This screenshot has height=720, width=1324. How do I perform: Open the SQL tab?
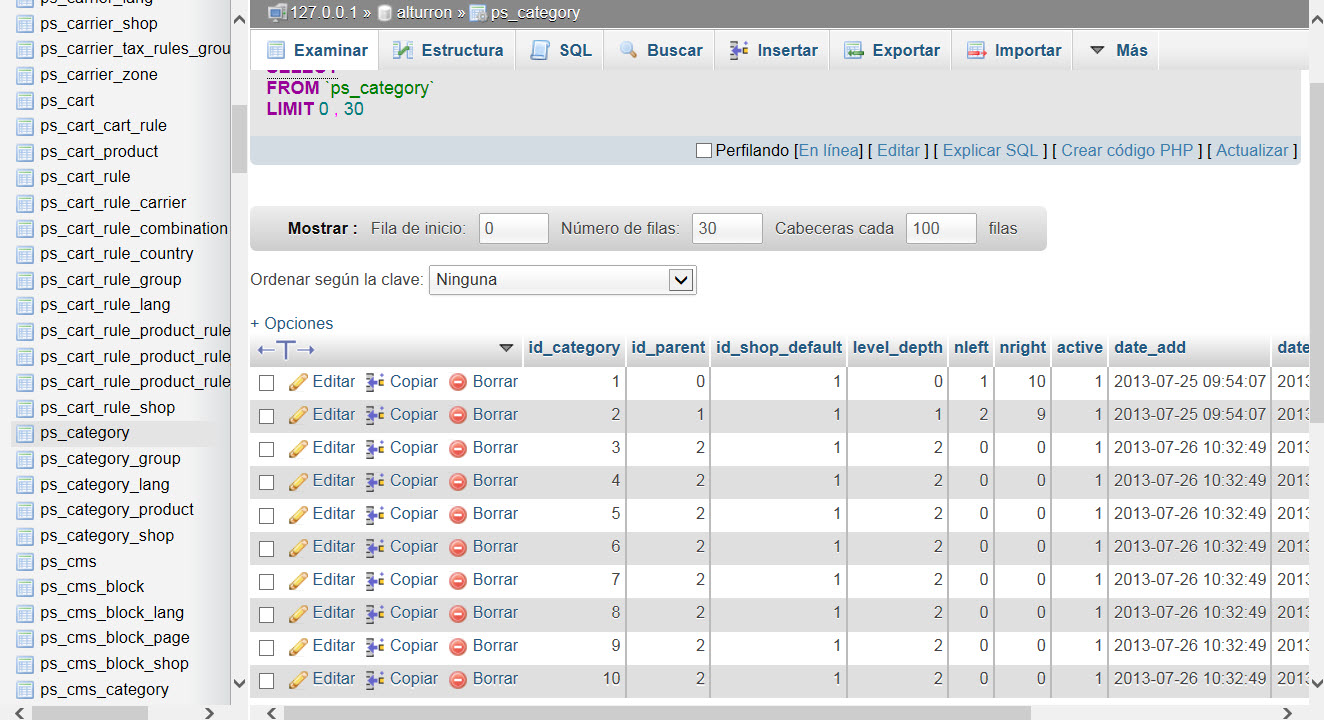point(561,50)
